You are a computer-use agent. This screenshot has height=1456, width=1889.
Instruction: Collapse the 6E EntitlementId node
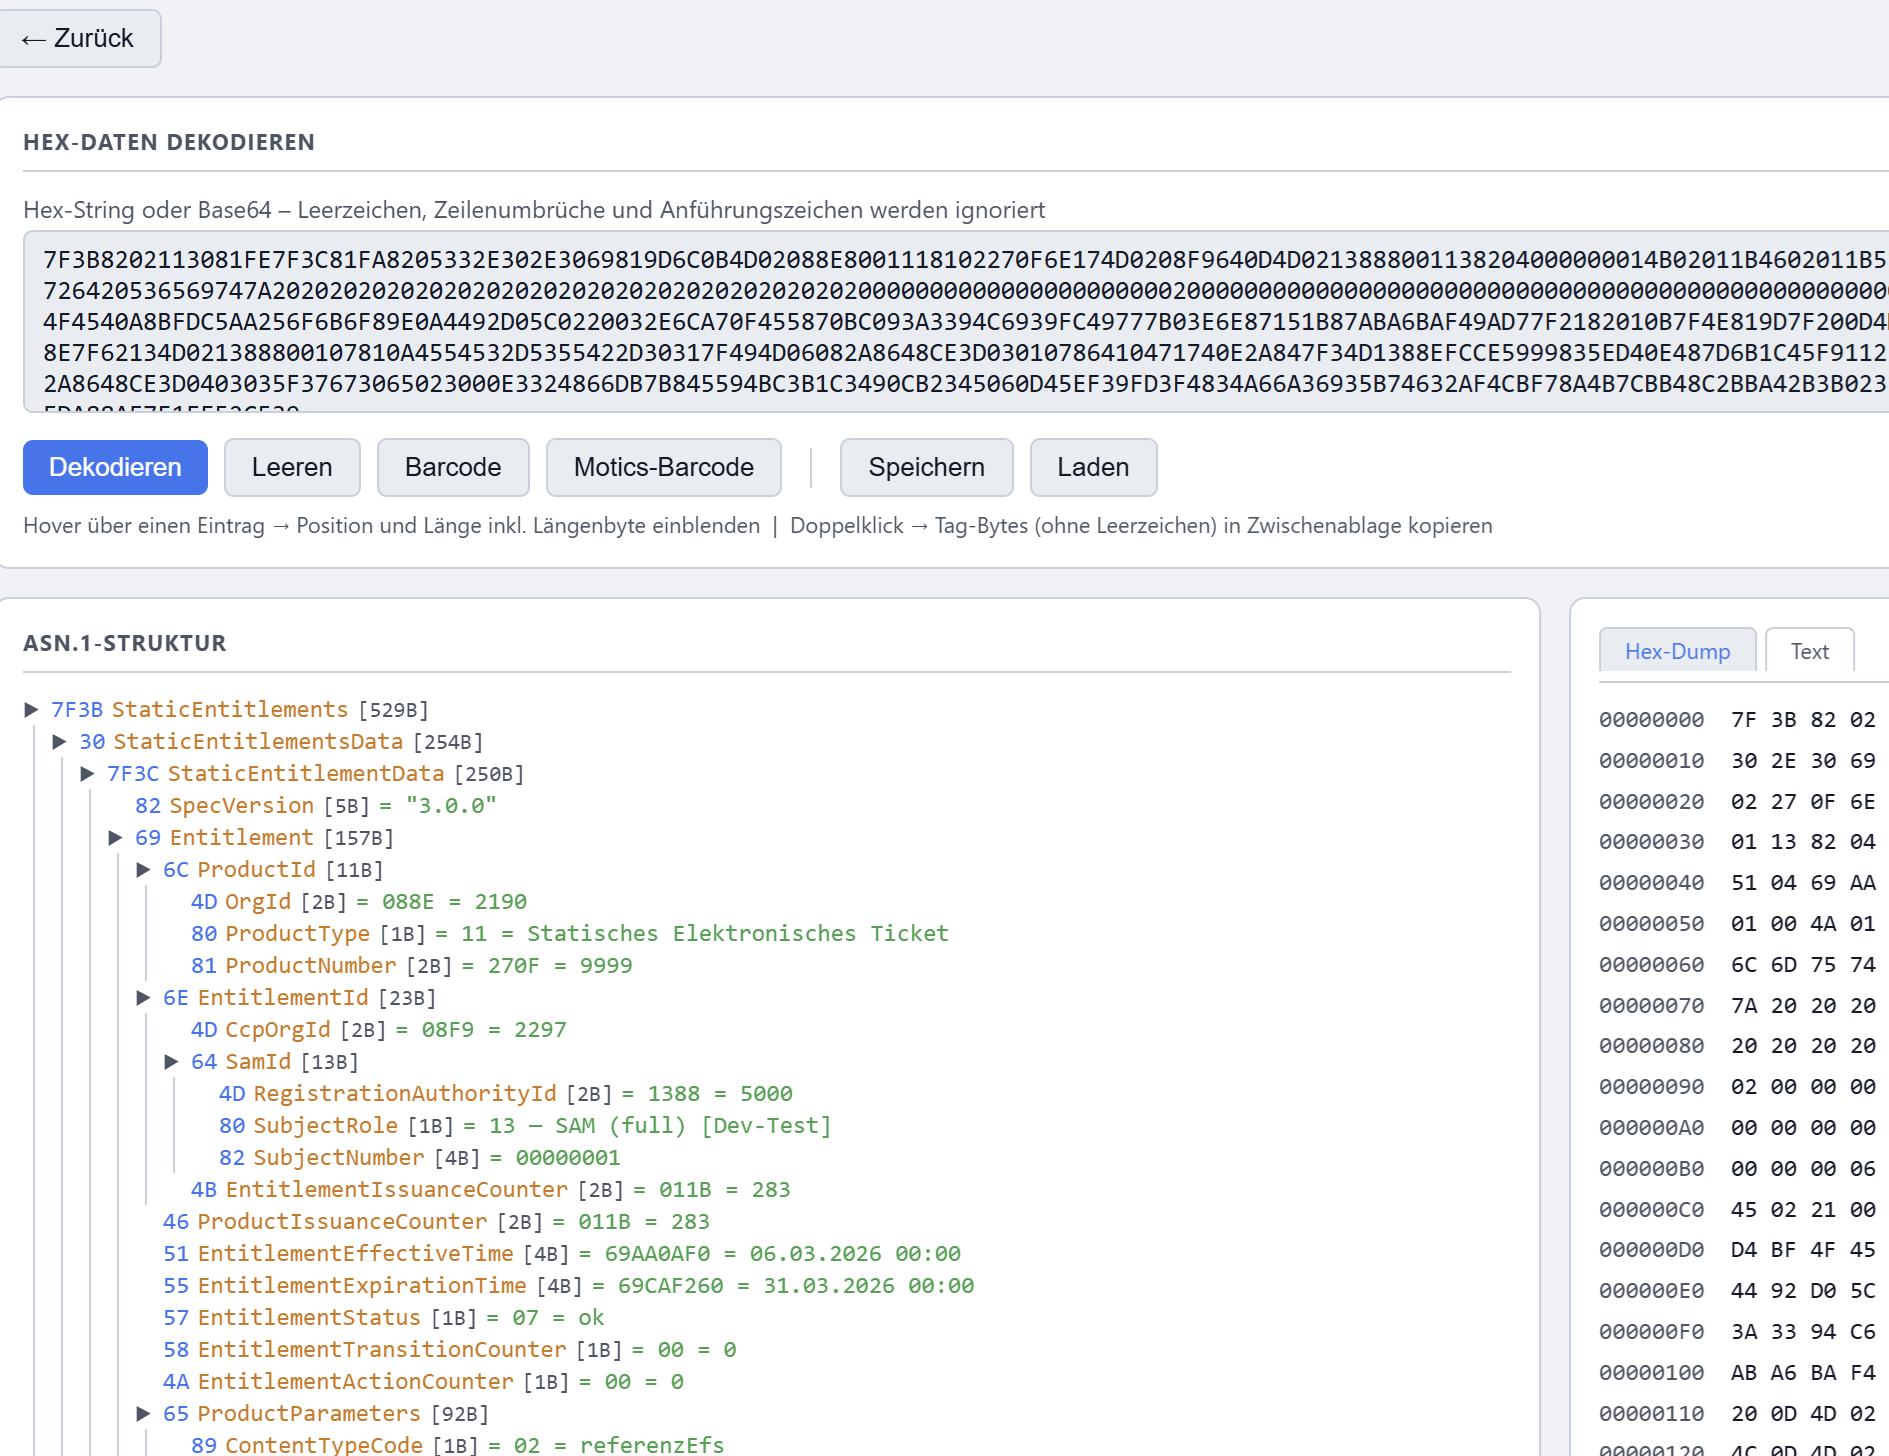pyautogui.click(x=143, y=997)
